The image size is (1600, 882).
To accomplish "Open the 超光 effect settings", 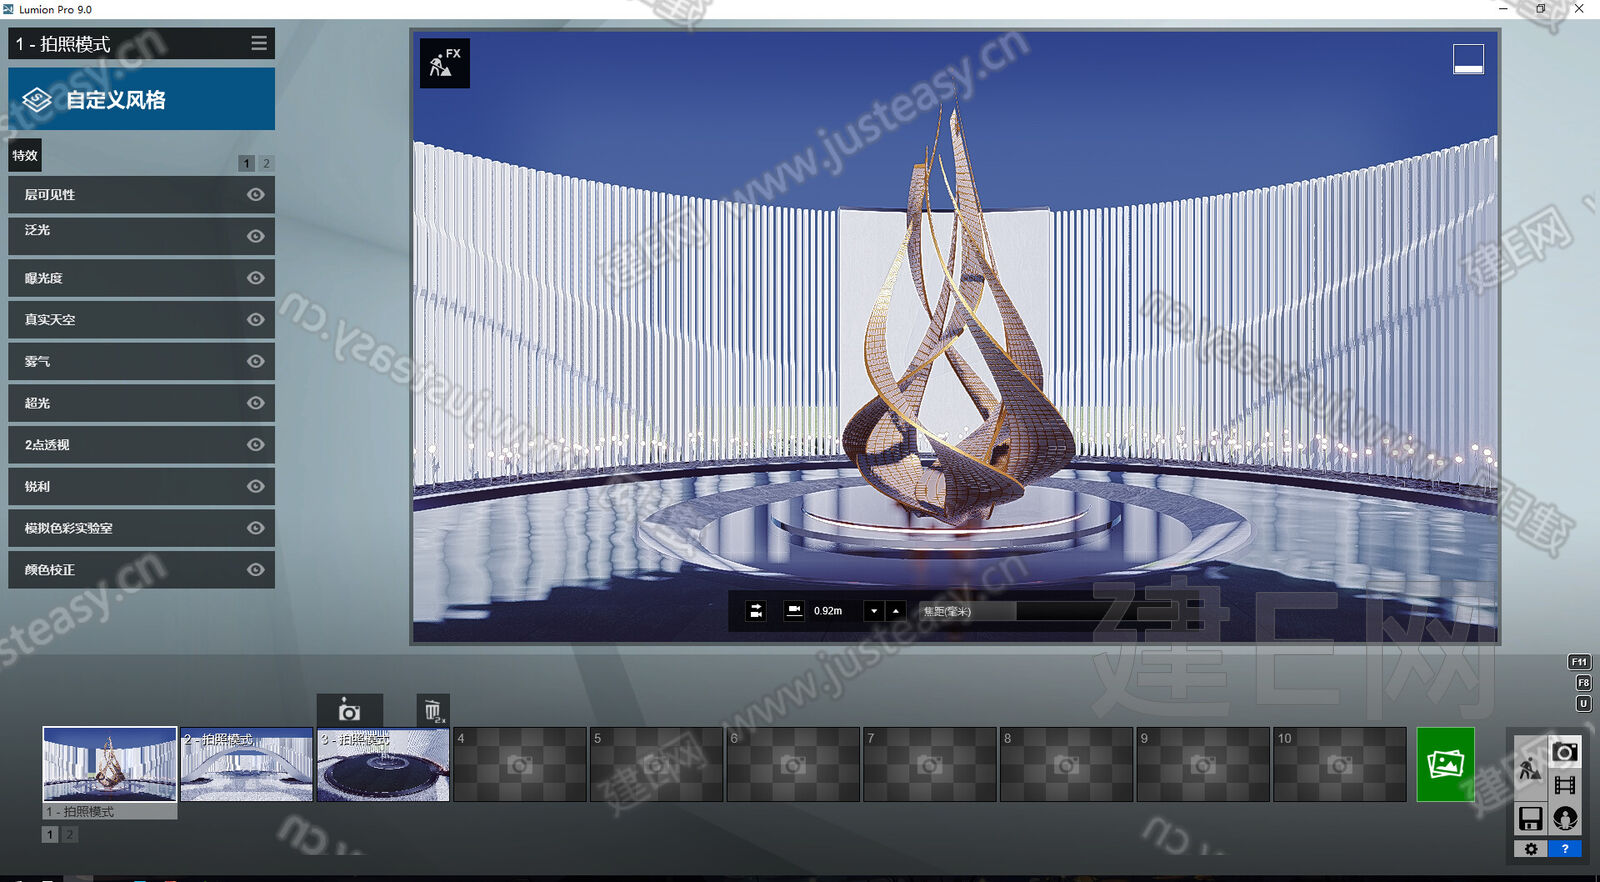I will [141, 403].
